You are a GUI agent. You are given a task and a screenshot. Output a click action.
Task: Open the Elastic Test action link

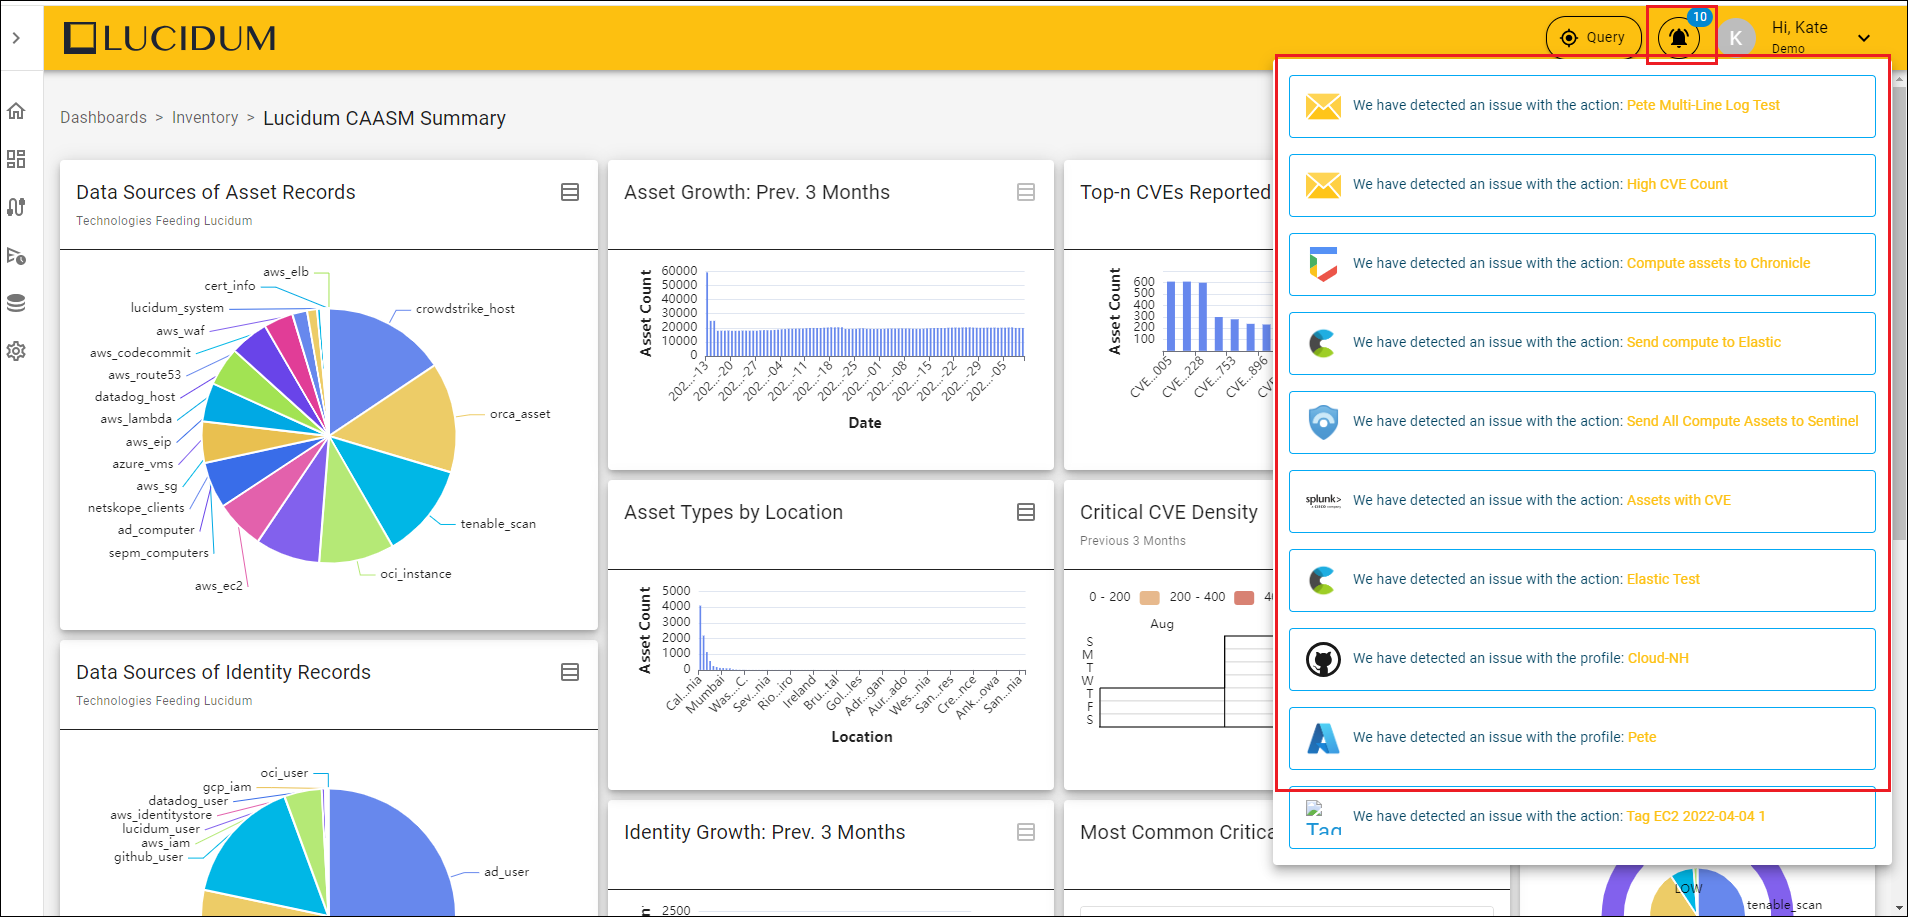click(1663, 579)
